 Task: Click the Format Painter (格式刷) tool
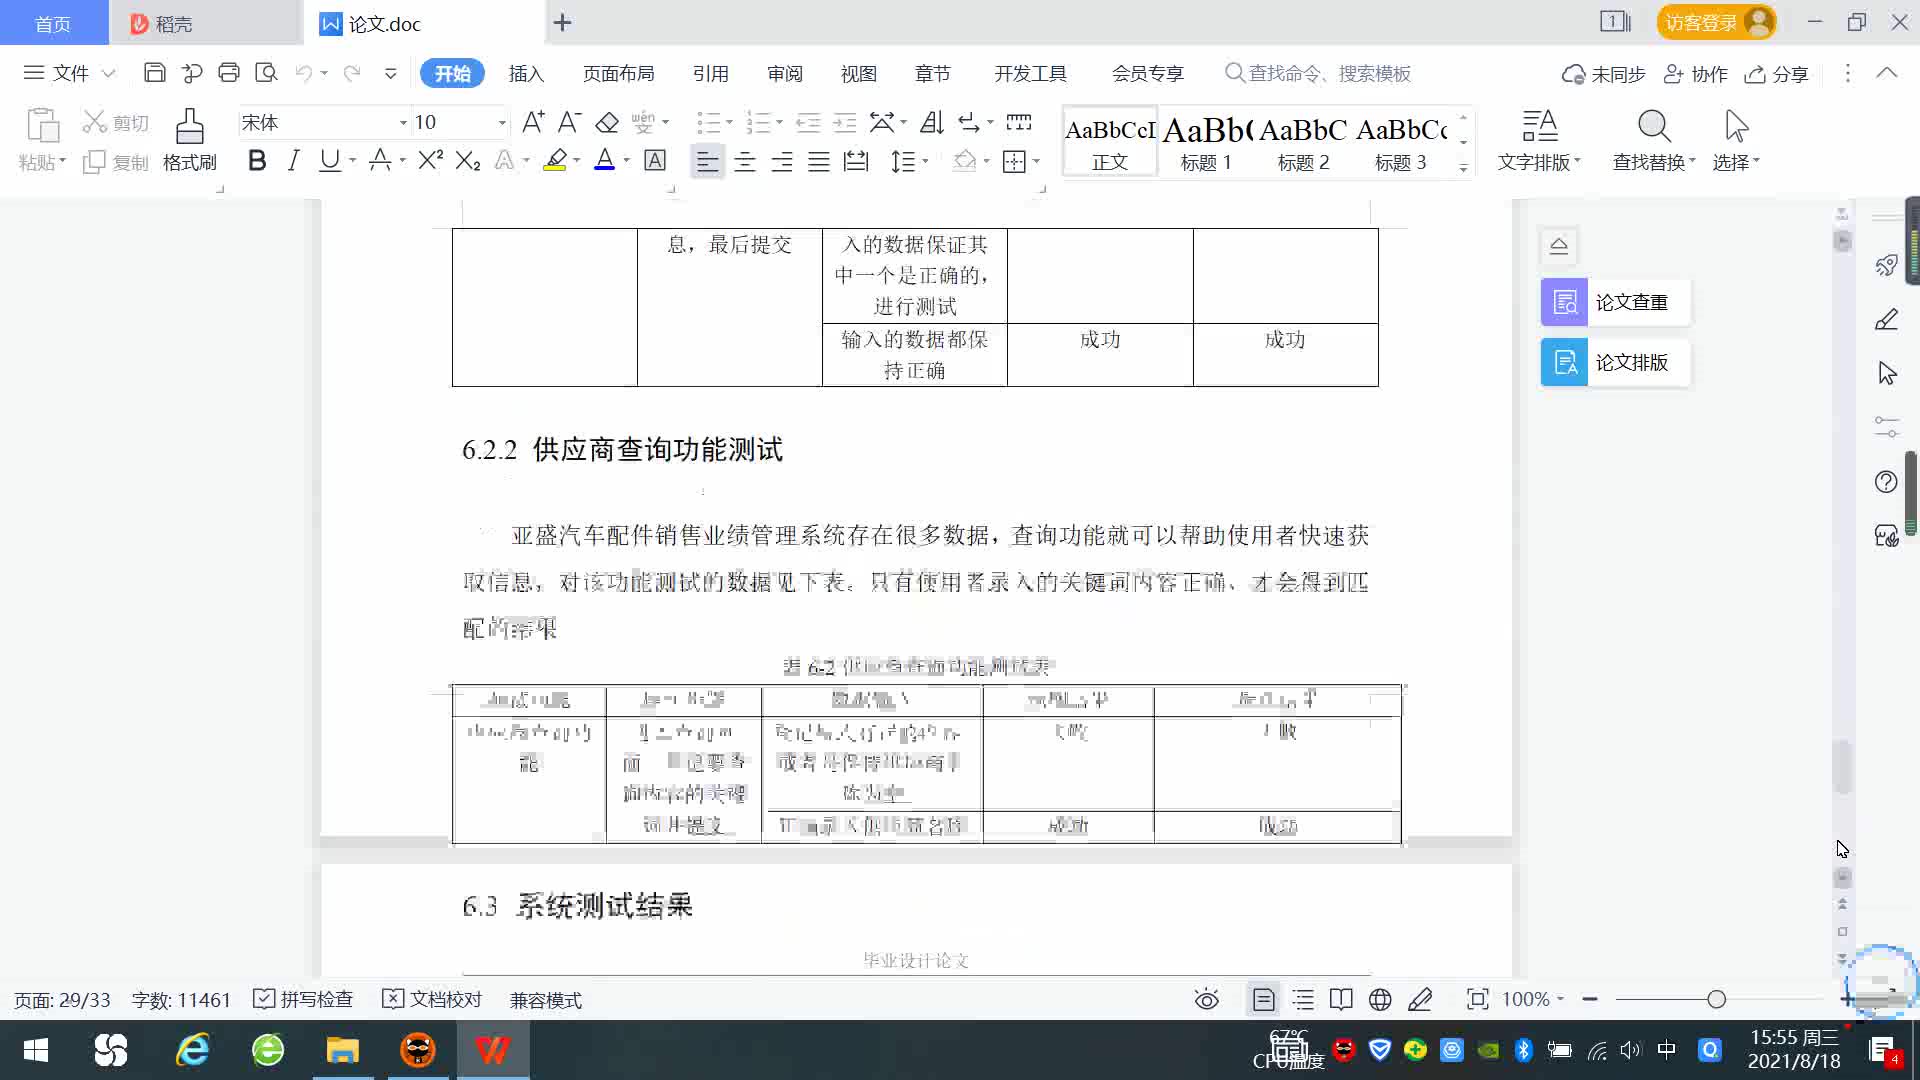point(189,140)
